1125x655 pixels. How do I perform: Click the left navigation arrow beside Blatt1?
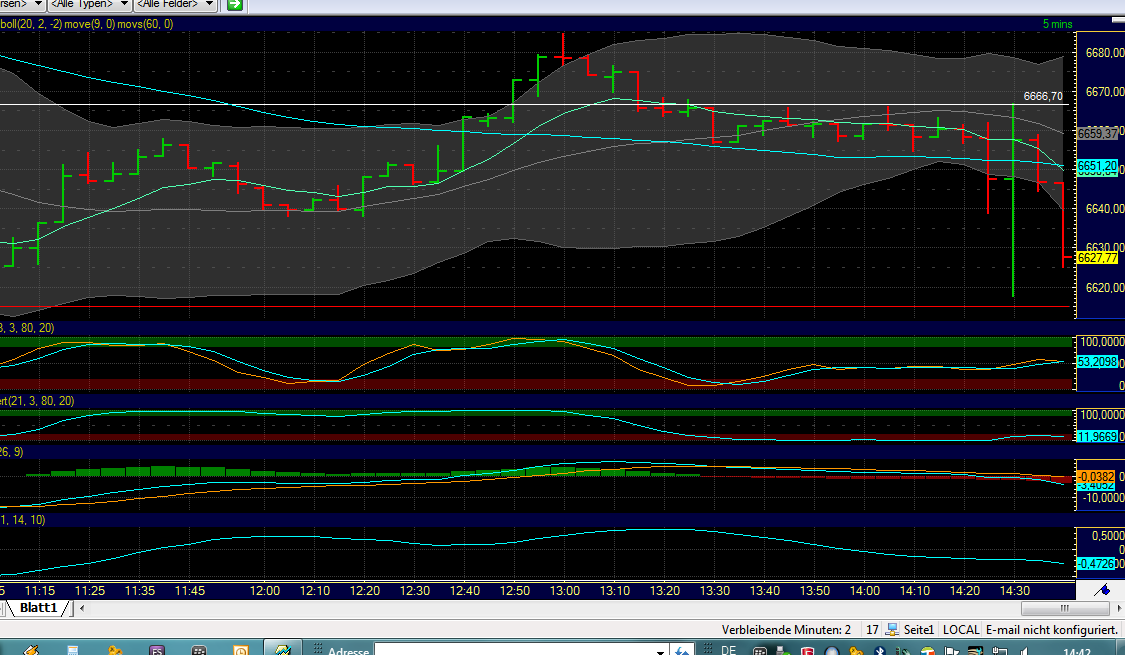point(82,607)
